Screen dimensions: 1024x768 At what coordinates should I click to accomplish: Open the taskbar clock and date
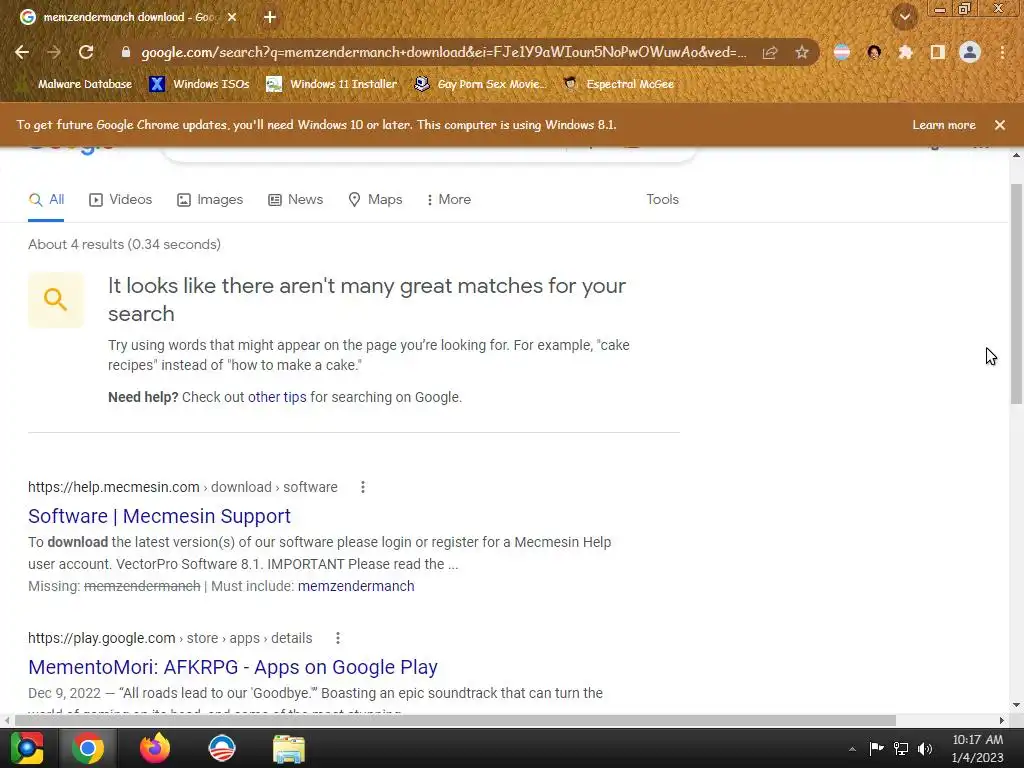click(x=978, y=748)
